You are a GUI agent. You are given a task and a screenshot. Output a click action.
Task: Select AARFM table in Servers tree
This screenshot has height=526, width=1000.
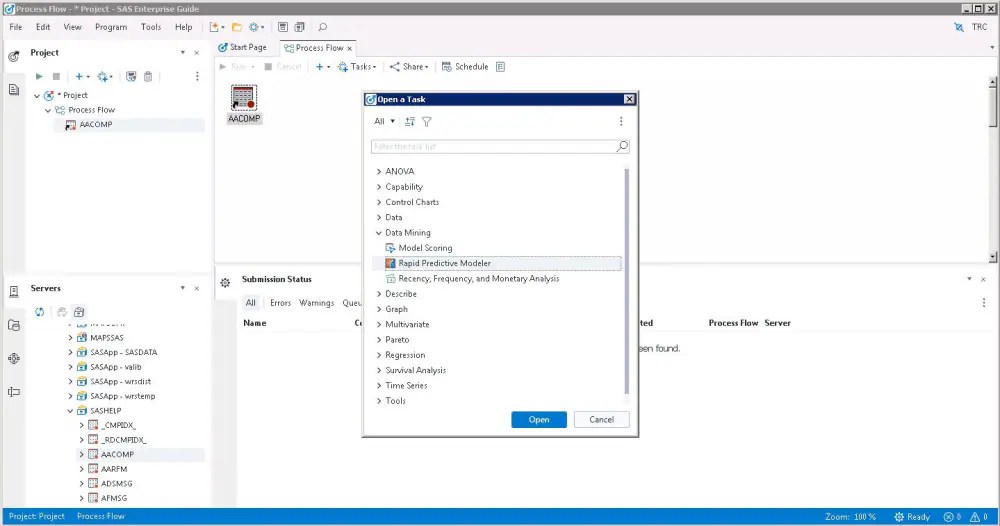point(114,469)
